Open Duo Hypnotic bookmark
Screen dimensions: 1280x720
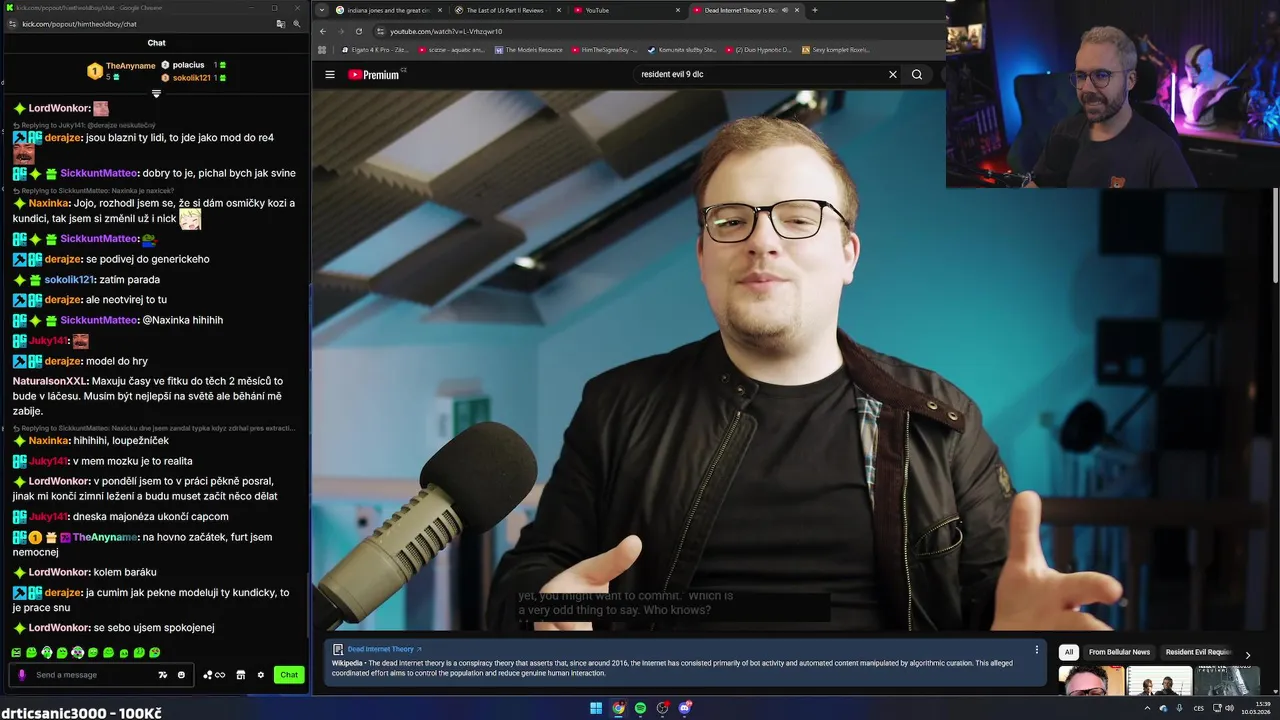point(757,49)
